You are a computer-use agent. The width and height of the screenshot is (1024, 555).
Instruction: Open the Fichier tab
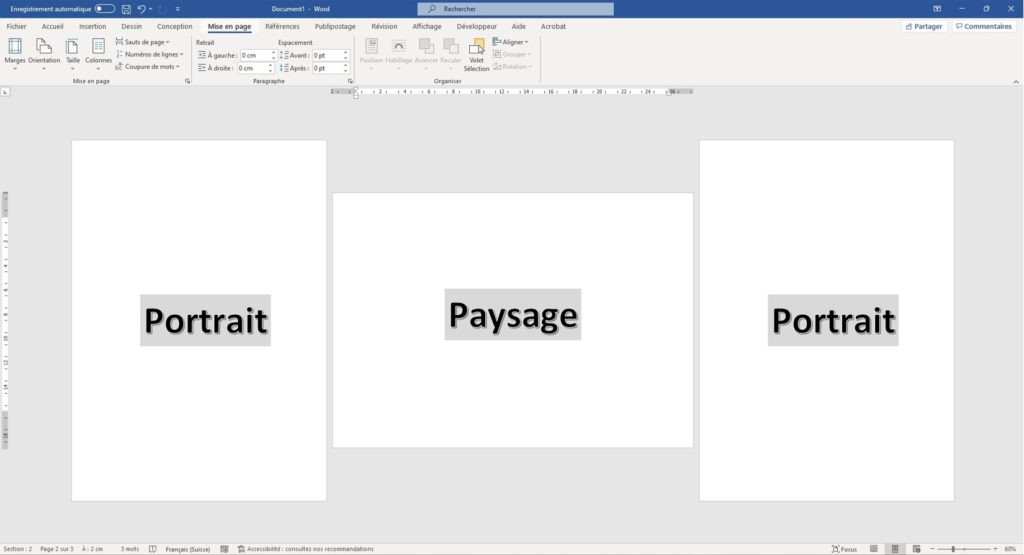point(16,27)
